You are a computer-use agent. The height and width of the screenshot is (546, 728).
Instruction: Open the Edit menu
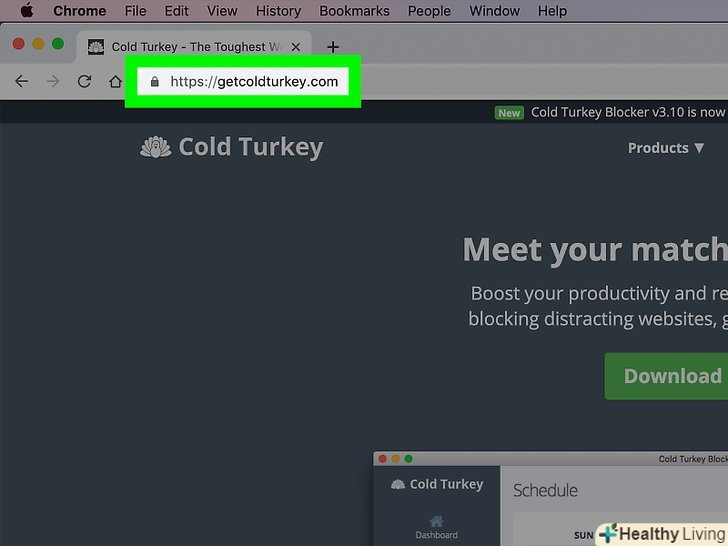pyautogui.click(x=176, y=11)
